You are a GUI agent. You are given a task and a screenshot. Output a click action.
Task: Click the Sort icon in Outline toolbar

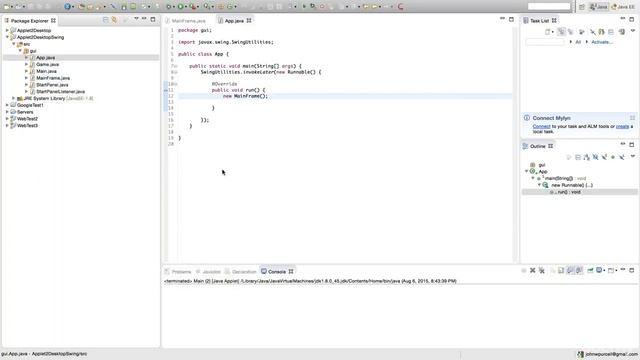587,157
